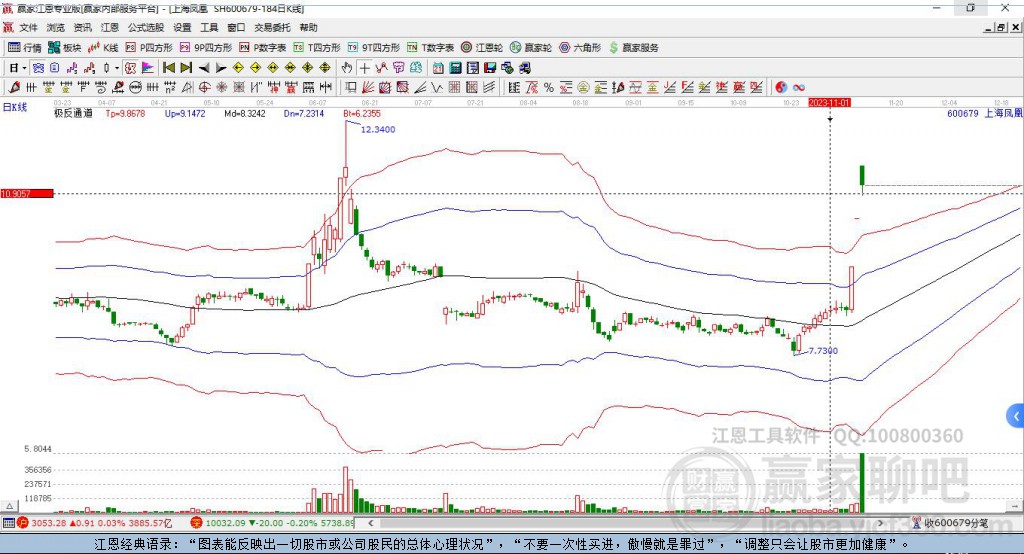Toggle the crosshair cursor tool
The width and height of the screenshot is (1024, 554).
[364, 68]
